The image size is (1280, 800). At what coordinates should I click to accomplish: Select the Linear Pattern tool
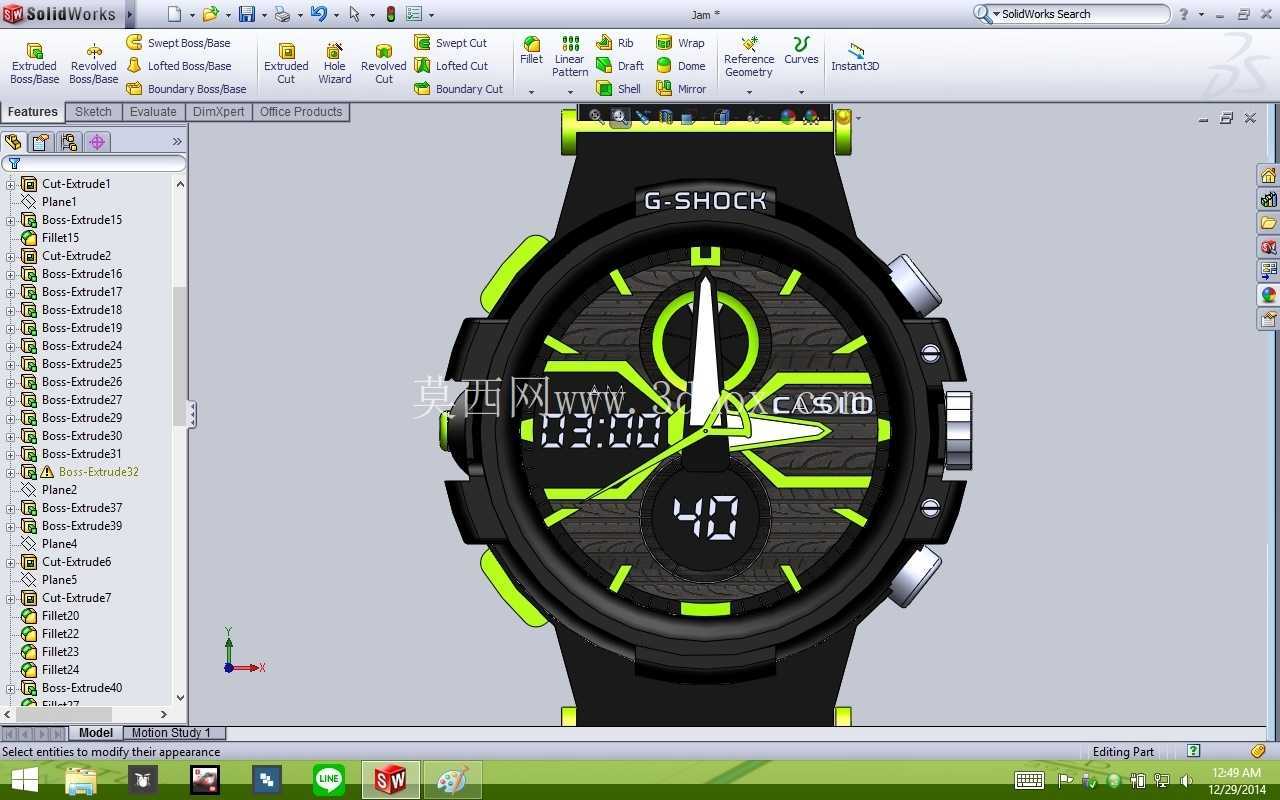570,57
